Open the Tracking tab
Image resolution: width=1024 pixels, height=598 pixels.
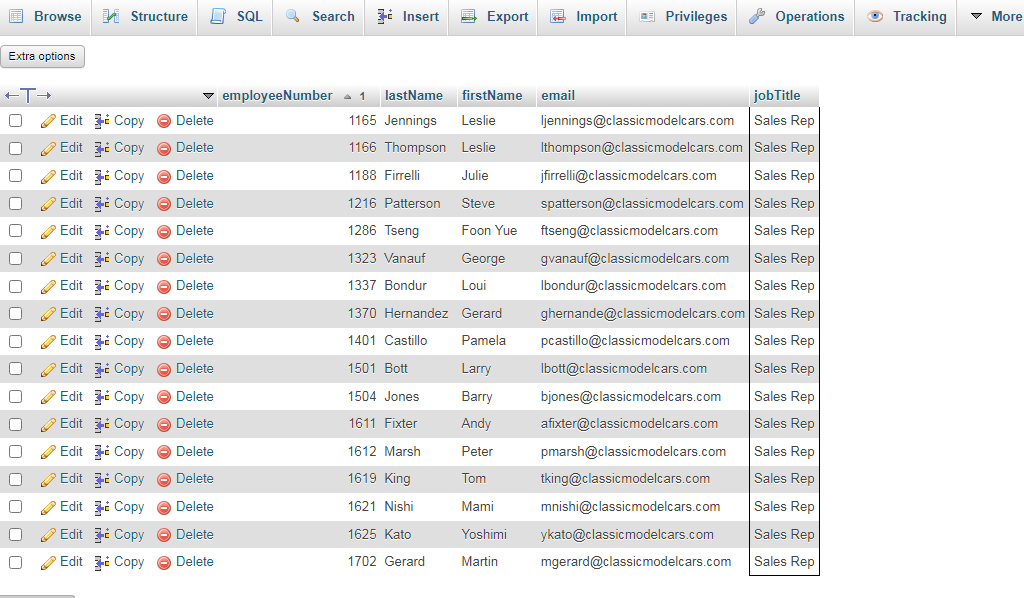point(906,16)
